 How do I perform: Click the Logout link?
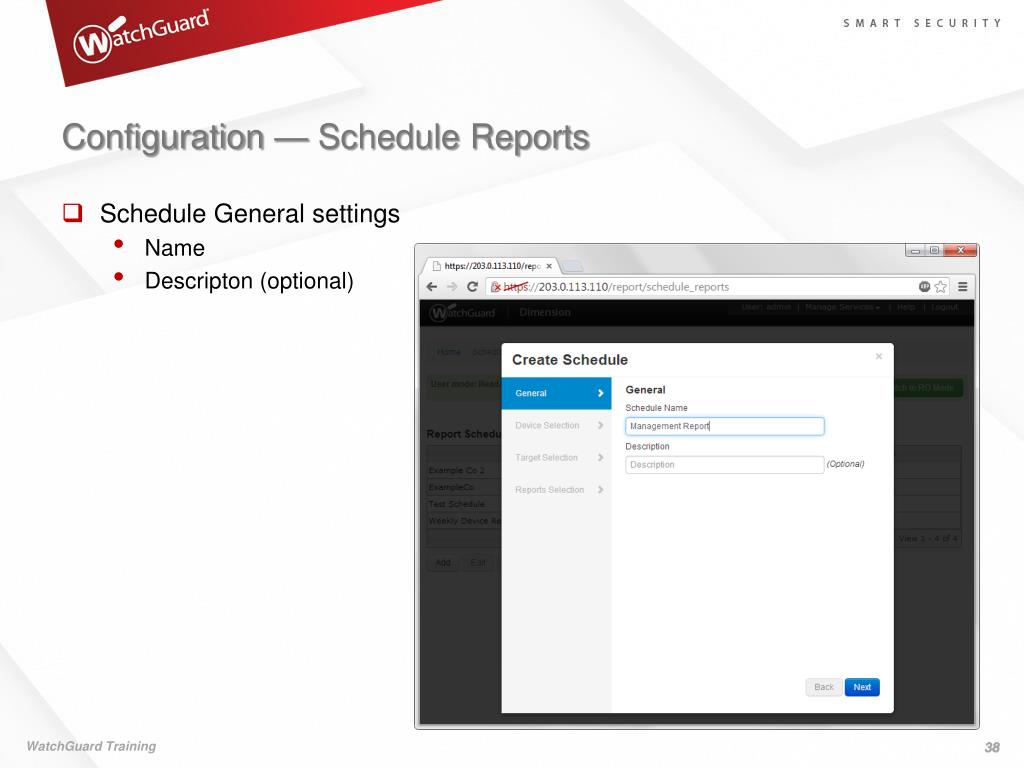pos(944,307)
